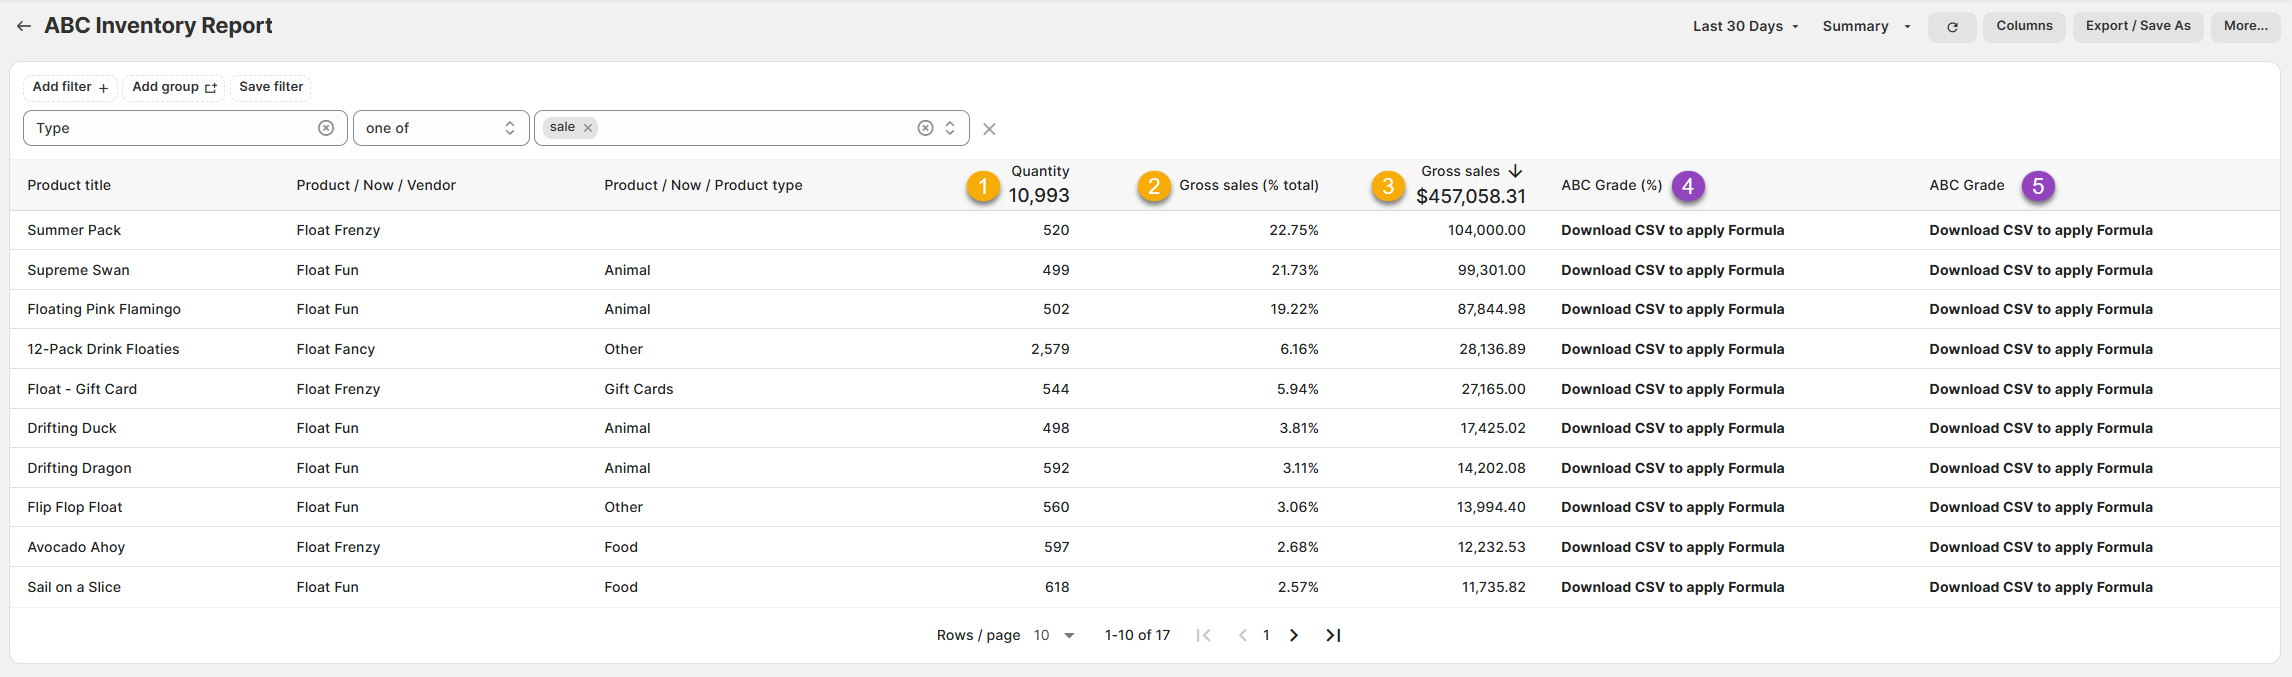The image size is (2292, 677).
Task: Click Export / Save As button
Action: (2138, 26)
